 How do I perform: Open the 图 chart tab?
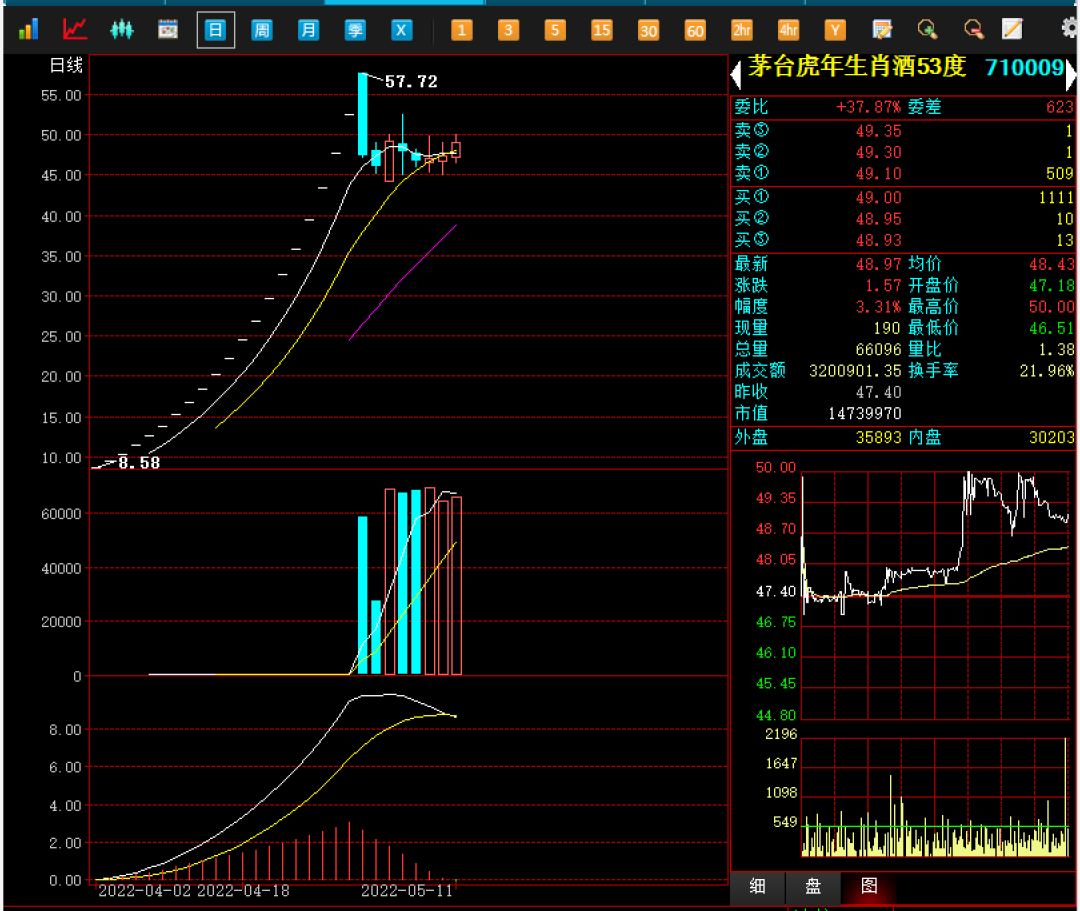click(x=869, y=887)
